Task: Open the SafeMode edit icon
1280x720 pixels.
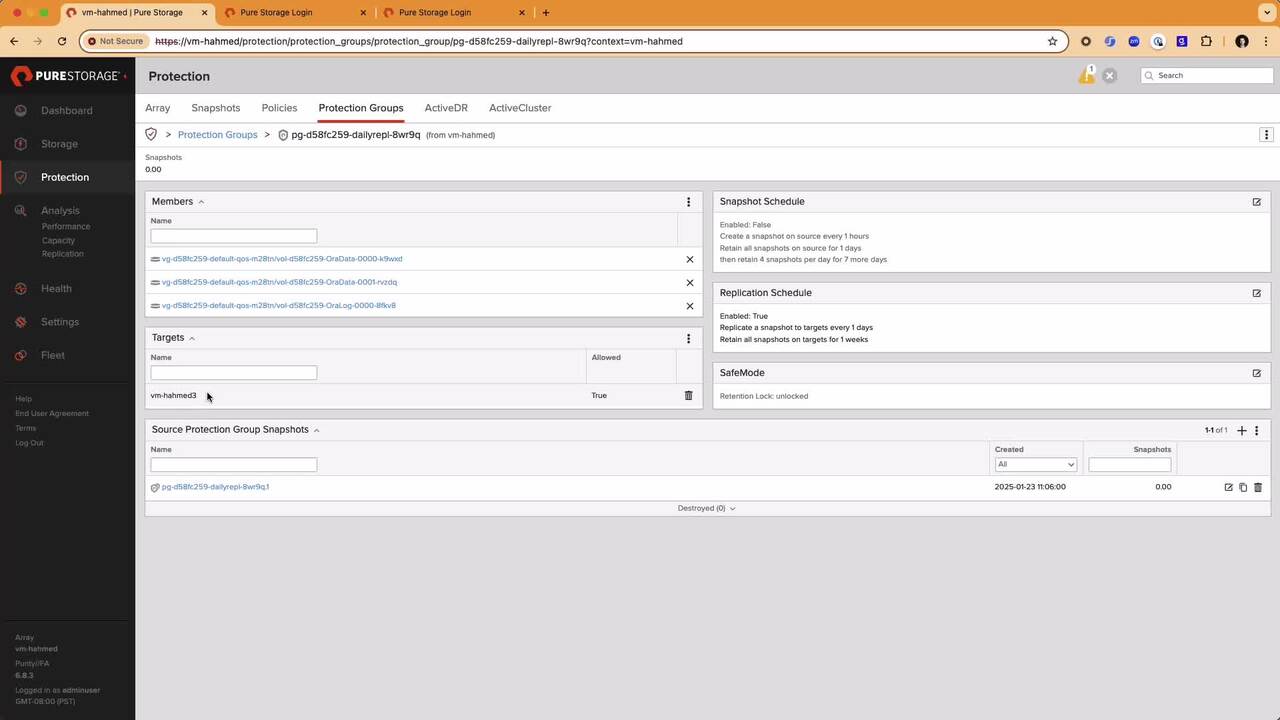Action: [x=1256, y=373]
